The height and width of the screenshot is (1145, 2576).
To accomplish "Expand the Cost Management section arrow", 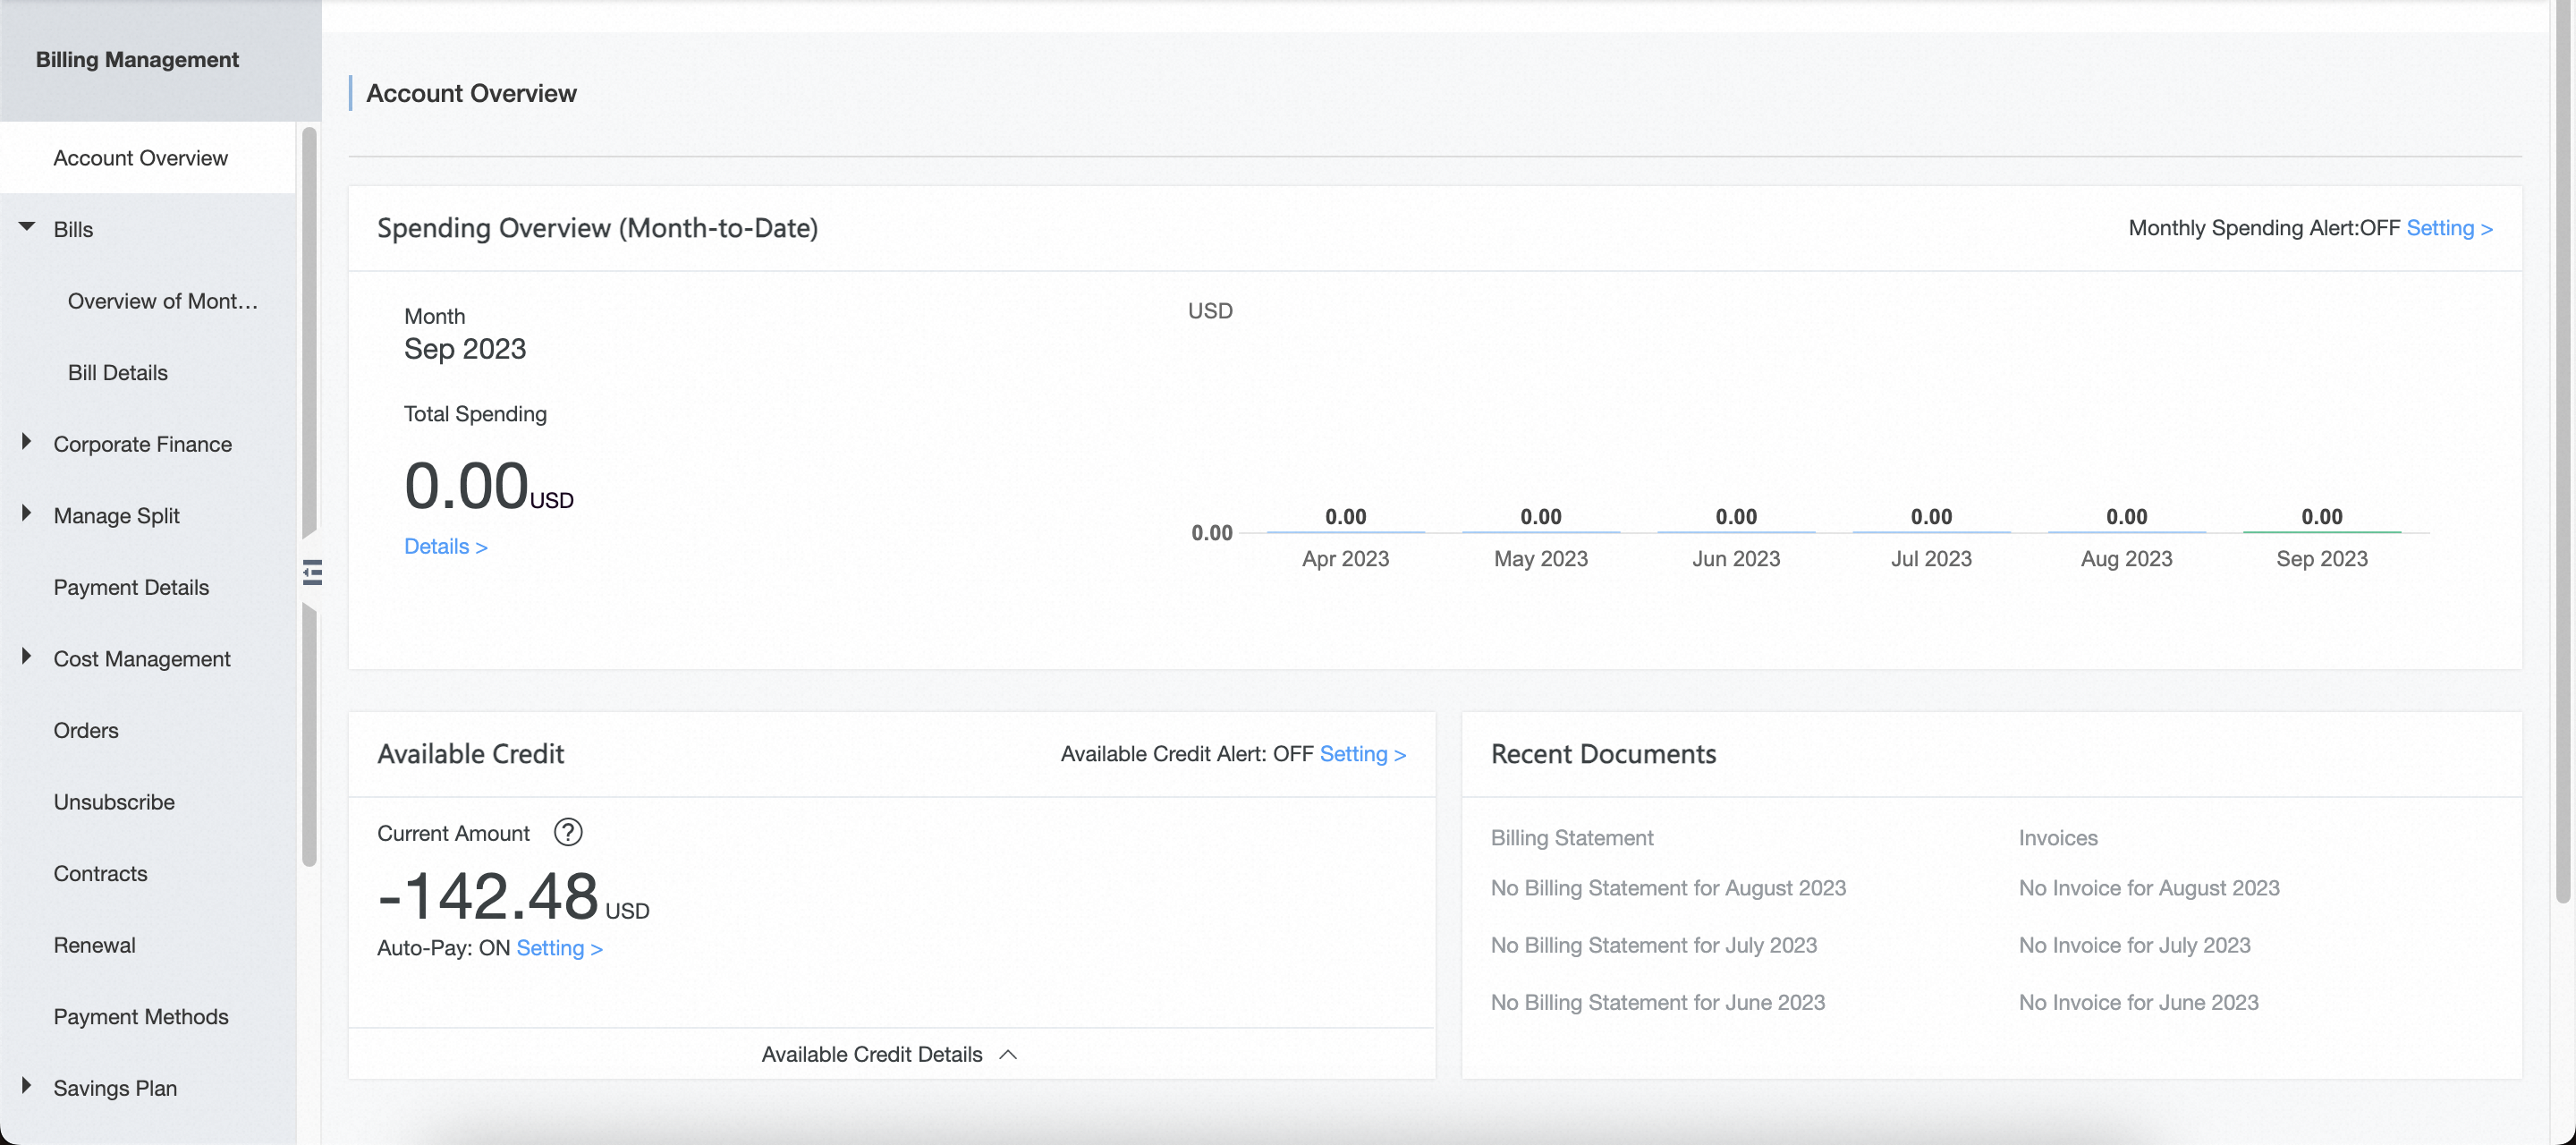I will [27, 657].
